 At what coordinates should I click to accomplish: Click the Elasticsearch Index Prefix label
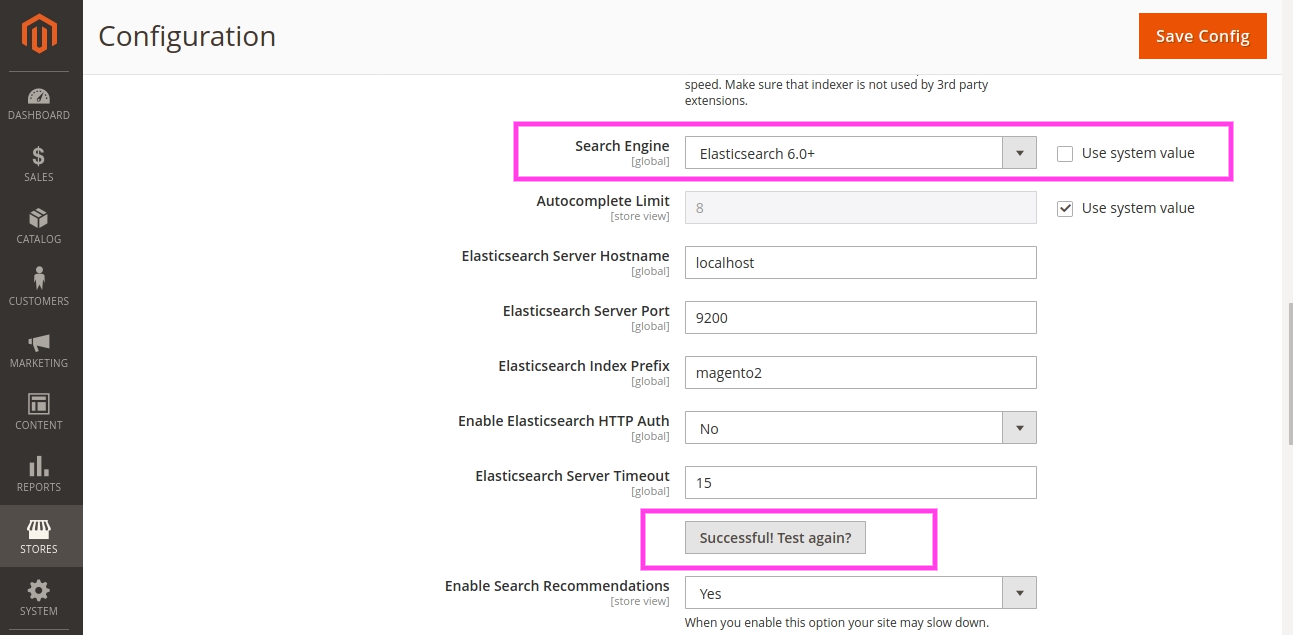click(x=584, y=366)
